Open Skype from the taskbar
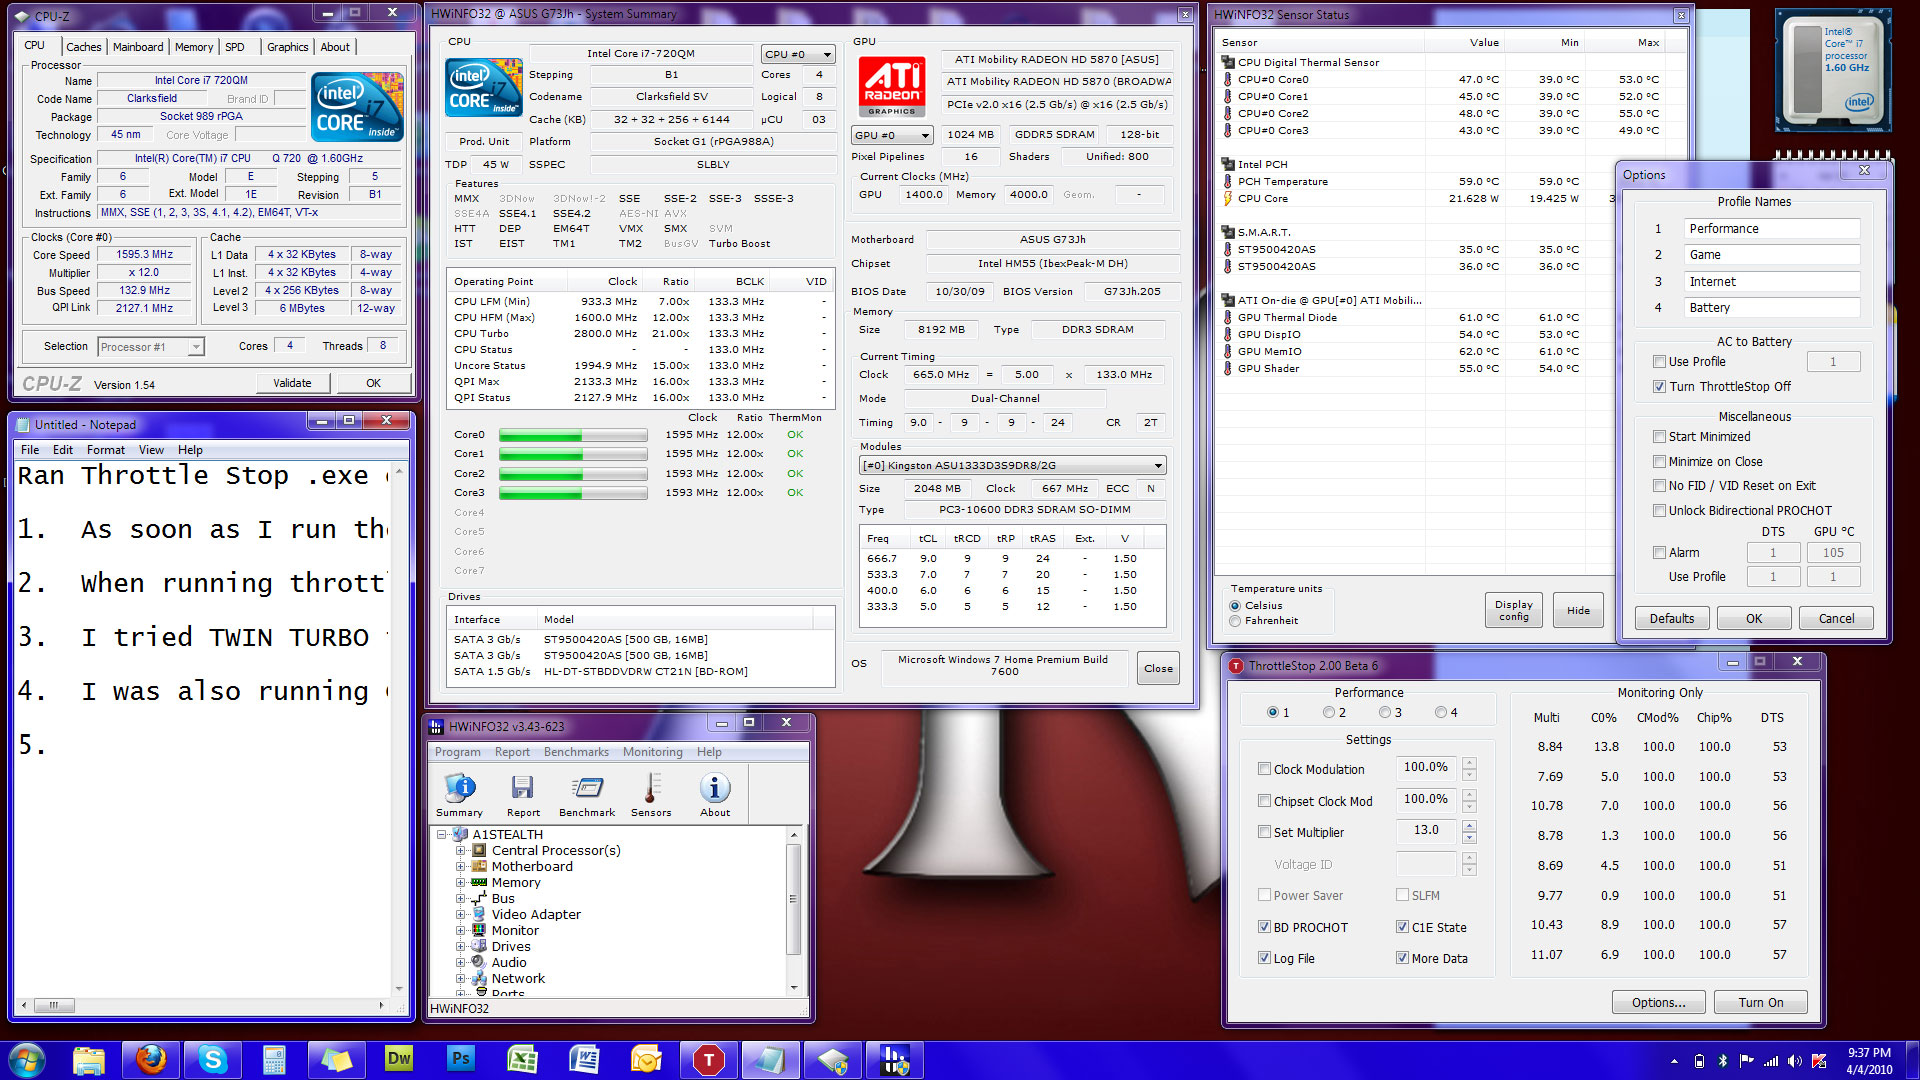1920x1080 pixels. click(213, 1060)
